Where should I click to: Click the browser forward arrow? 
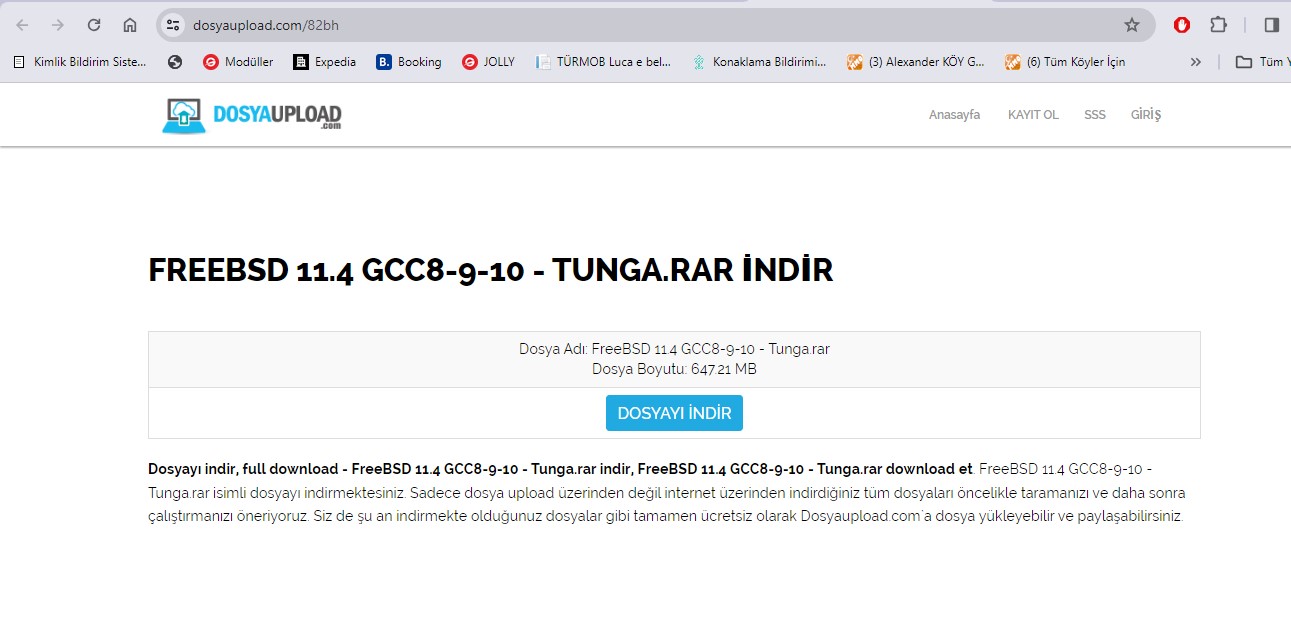point(58,25)
